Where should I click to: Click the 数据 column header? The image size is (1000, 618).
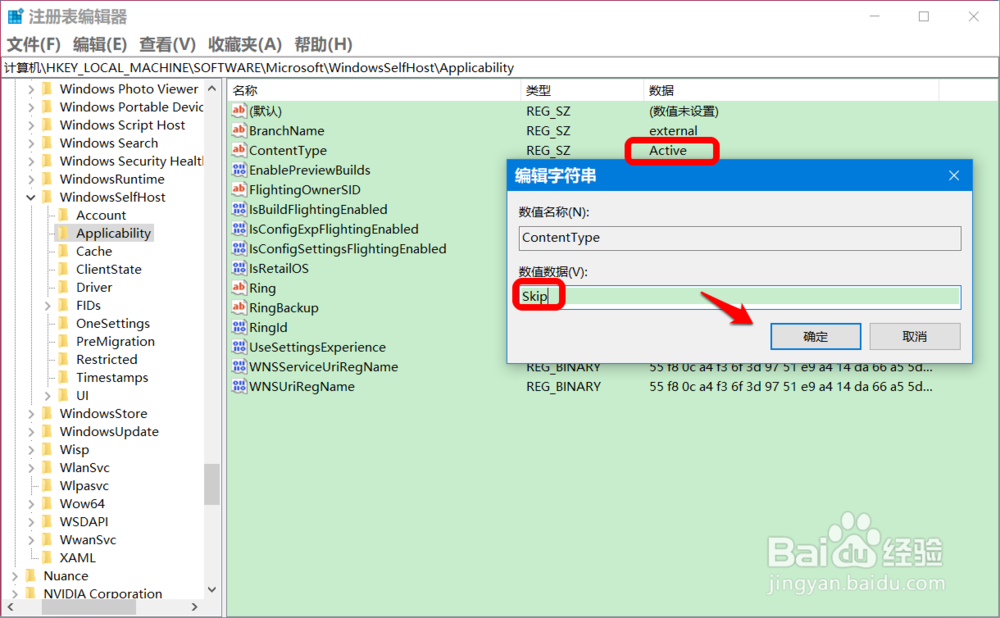click(x=791, y=91)
